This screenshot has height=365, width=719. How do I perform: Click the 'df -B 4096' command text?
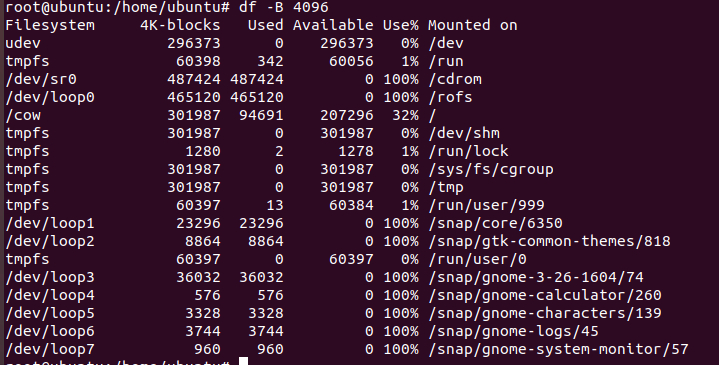[x=283, y=7]
